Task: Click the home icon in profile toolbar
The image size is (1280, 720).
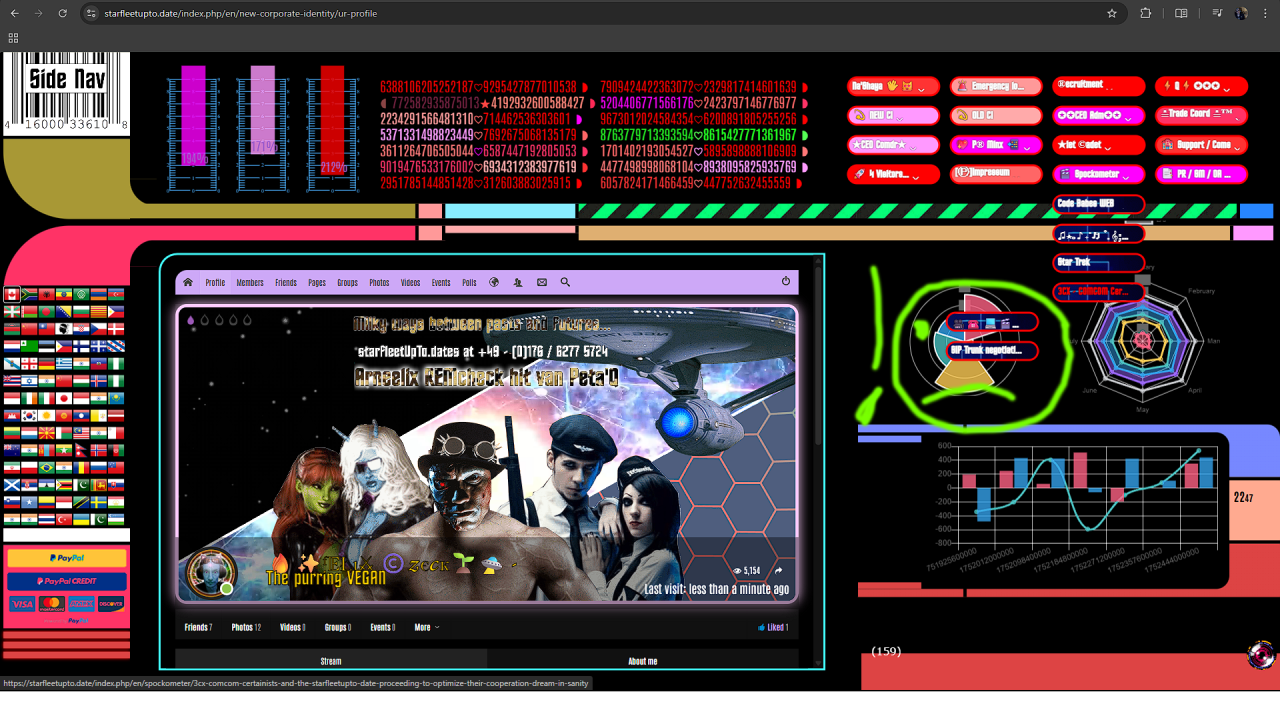Action: coord(187,283)
